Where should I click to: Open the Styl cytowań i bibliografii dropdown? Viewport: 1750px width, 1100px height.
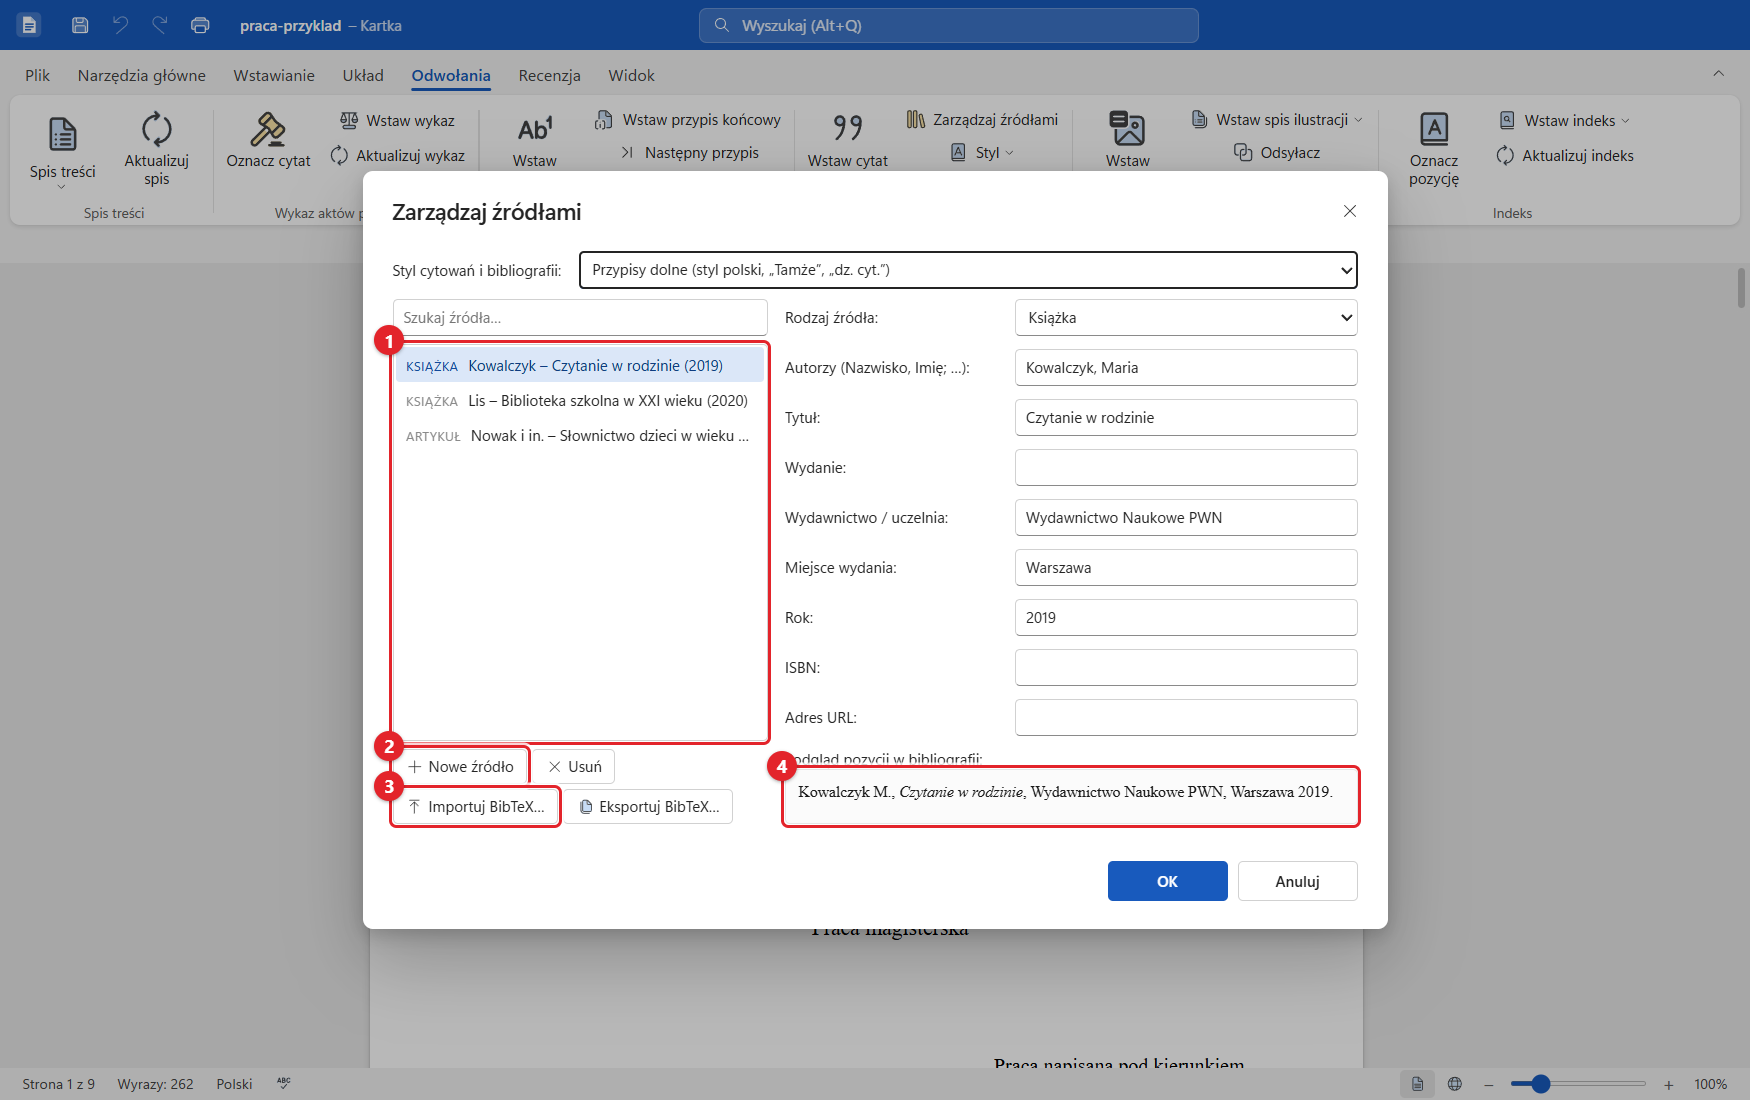[968, 270]
